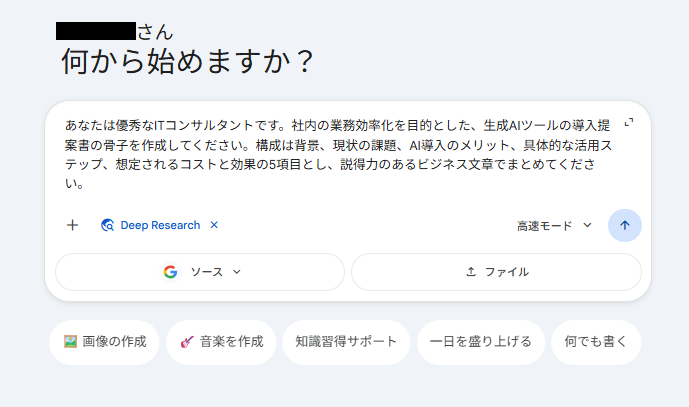This screenshot has height=407, width=689.
Task: Click the guitar icon on 音楽を作成
Action: coord(186,341)
